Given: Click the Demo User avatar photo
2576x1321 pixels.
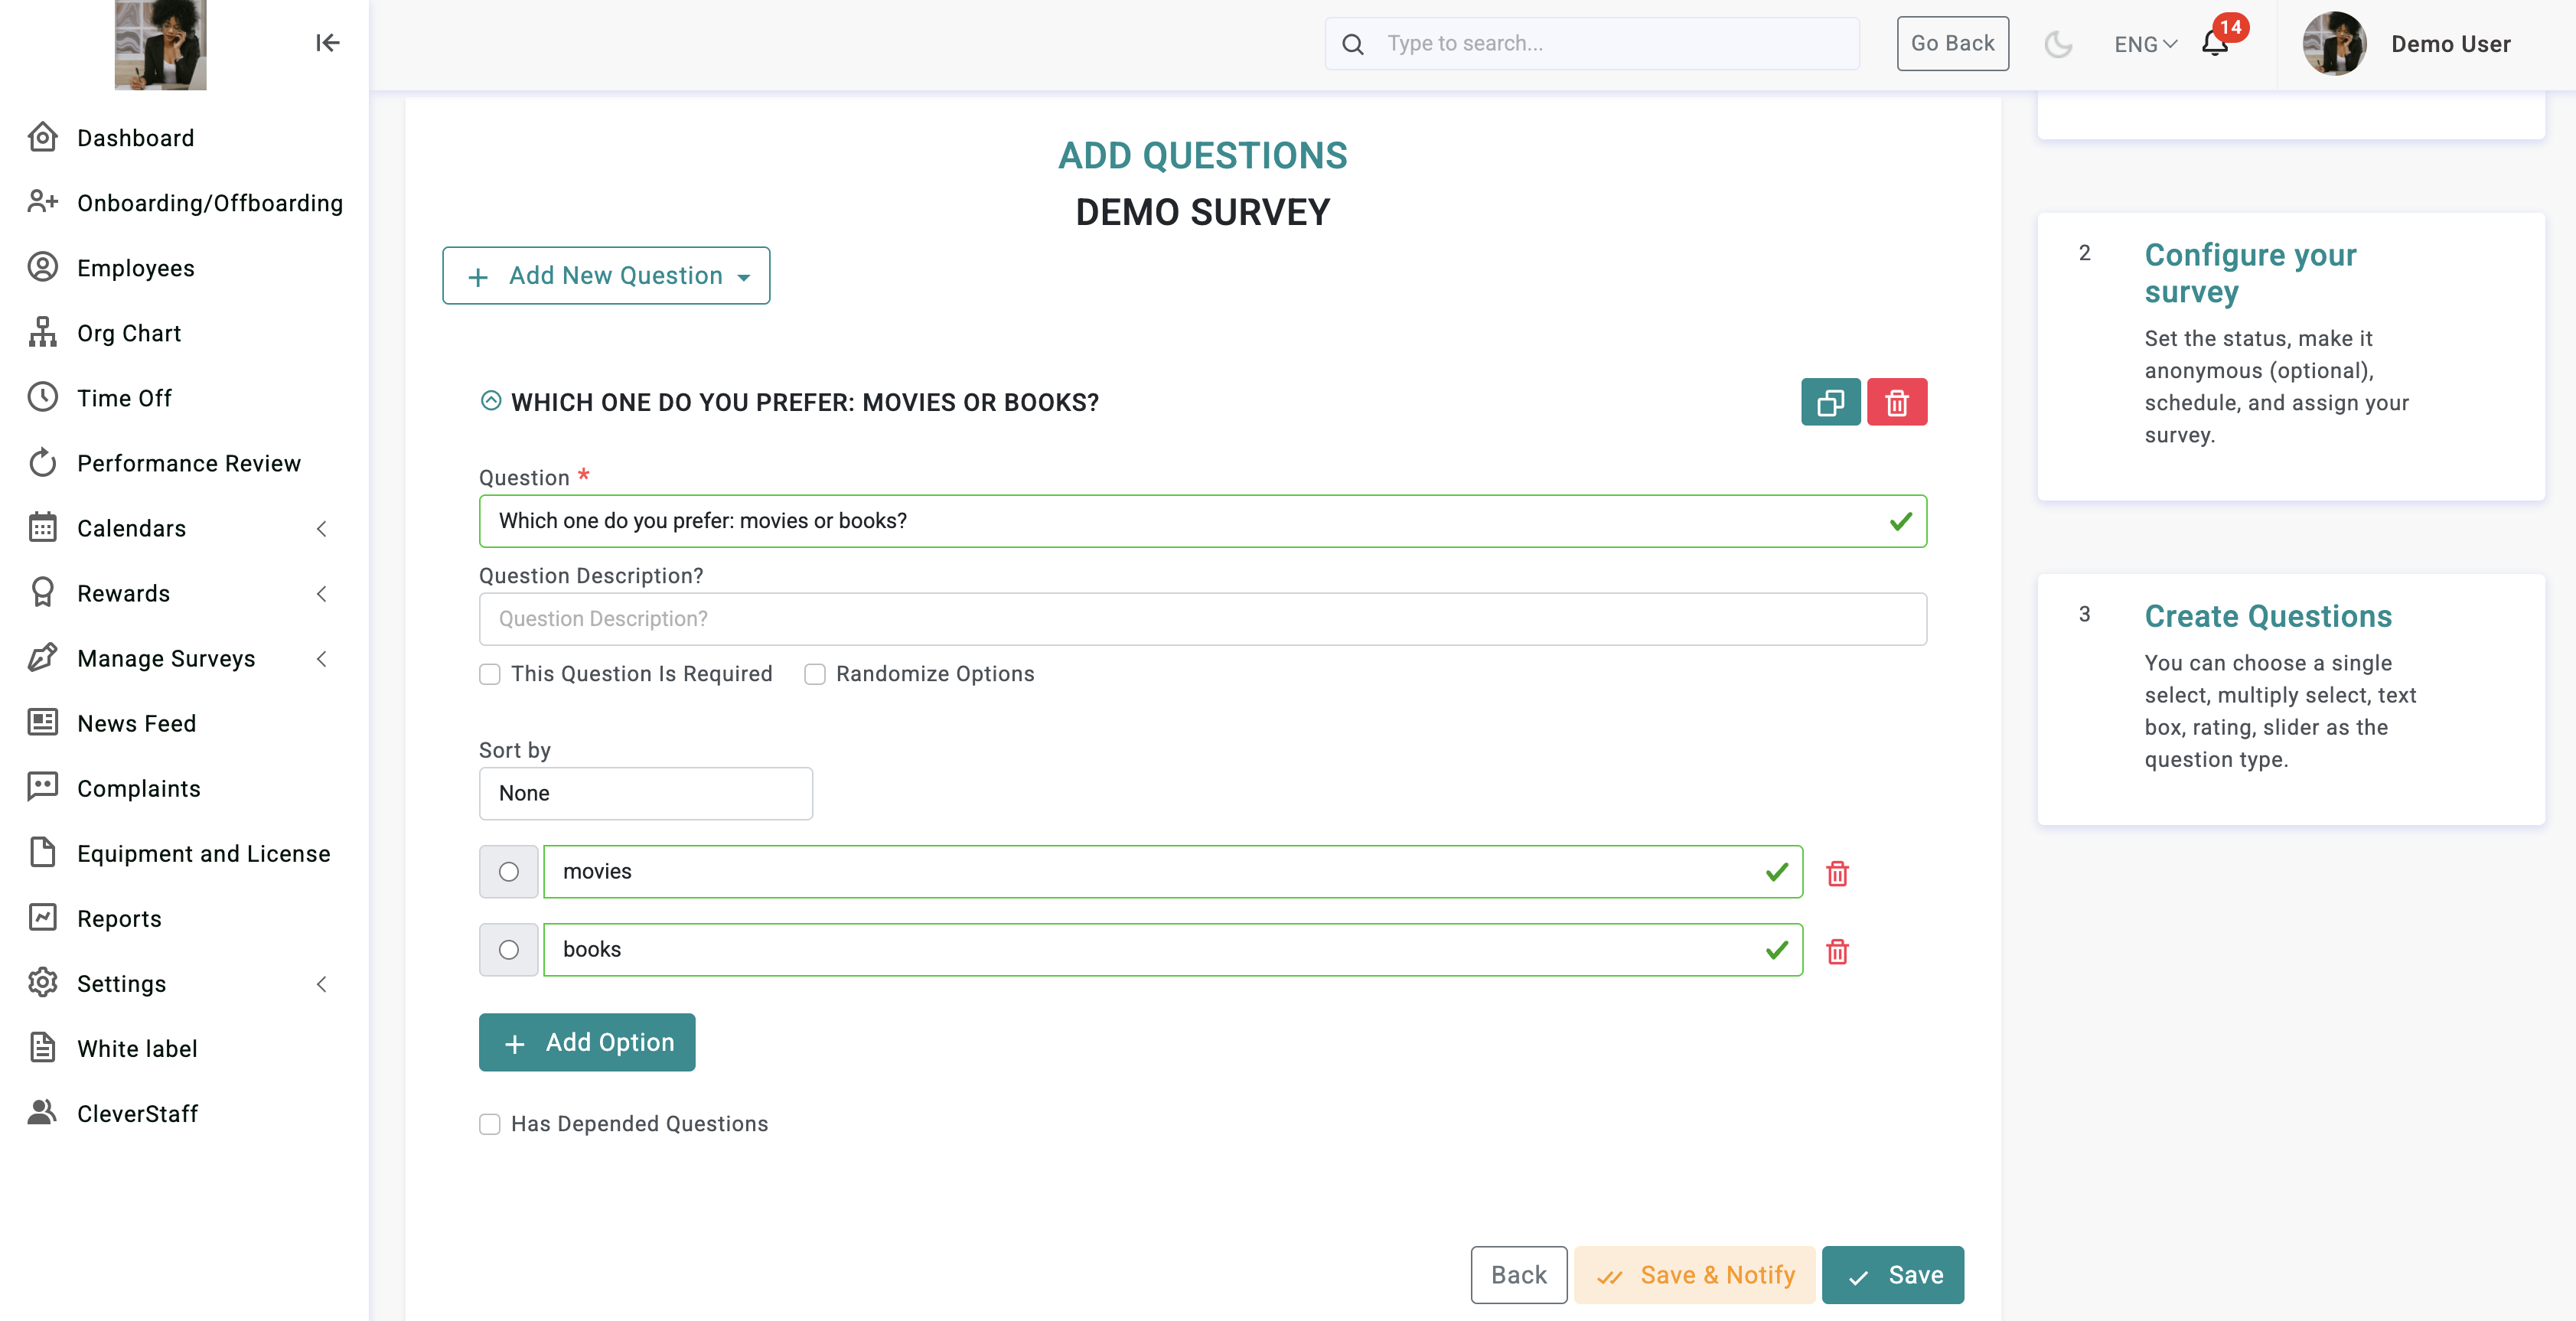Looking at the screenshot, I should (2334, 44).
